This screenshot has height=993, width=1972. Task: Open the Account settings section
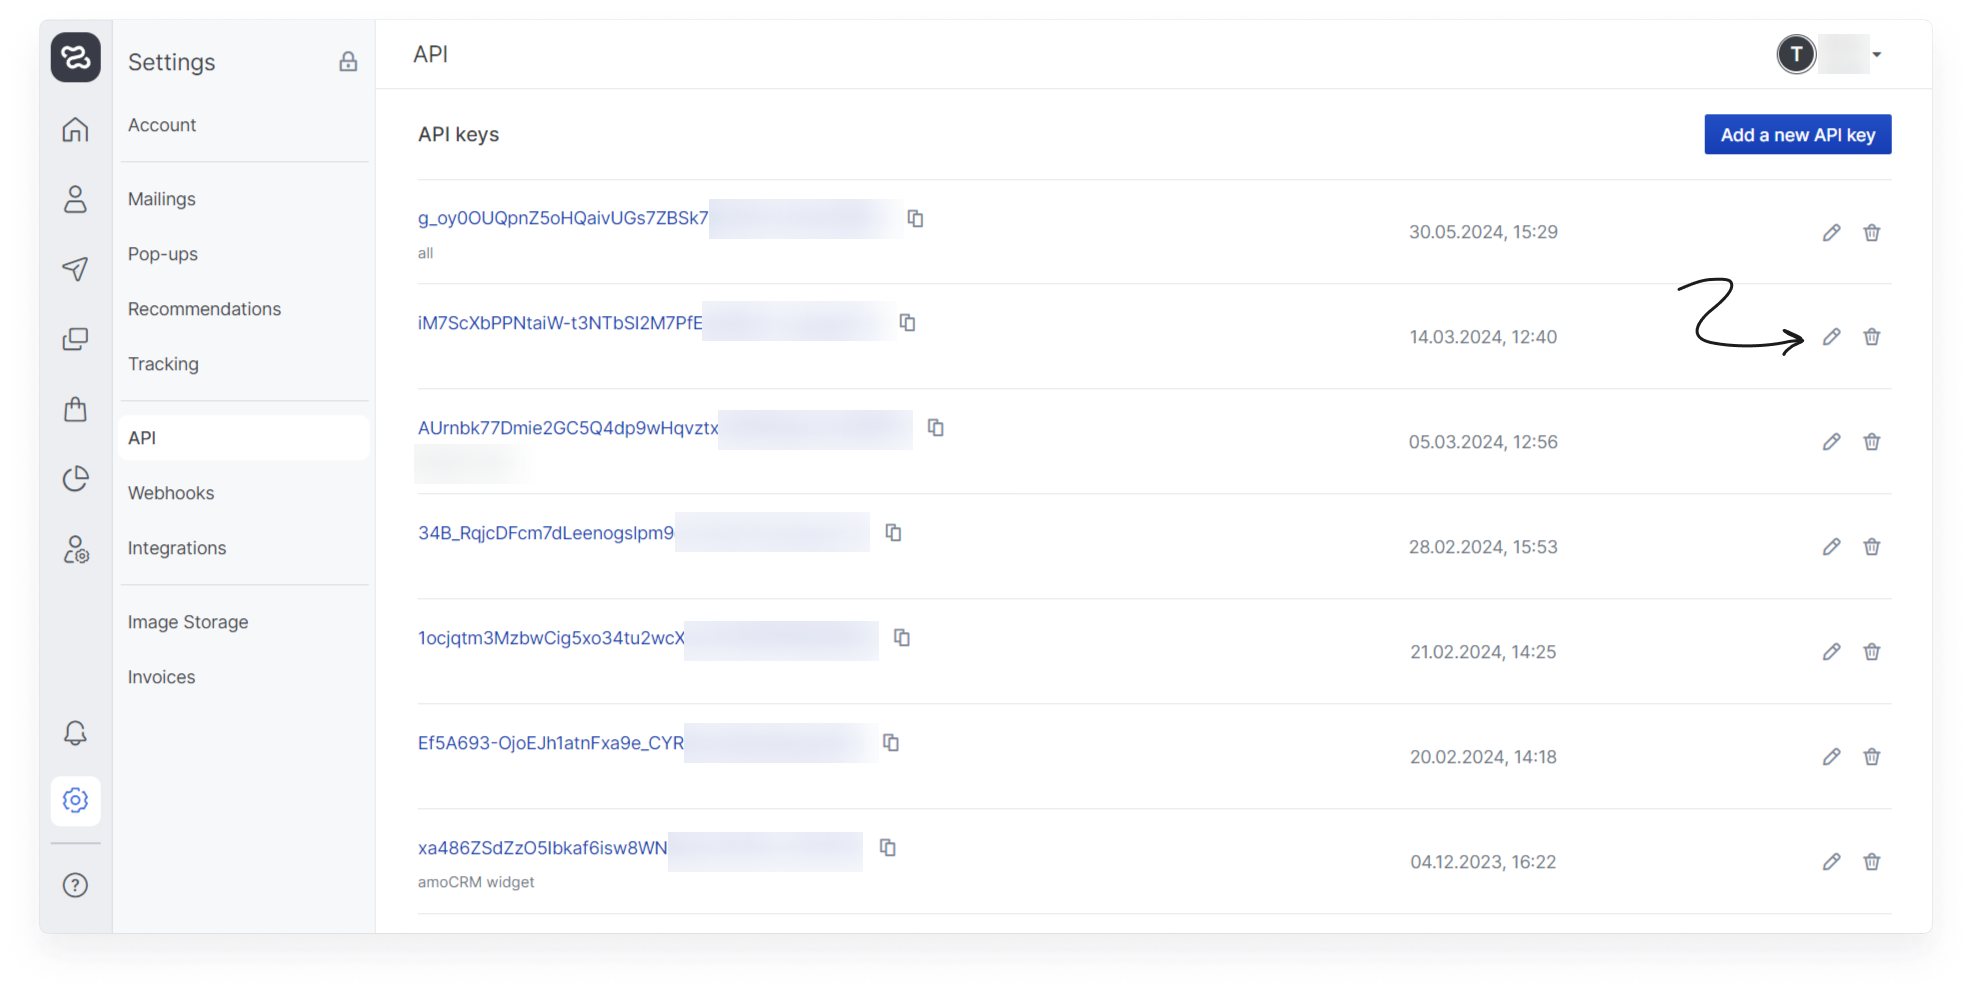[x=162, y=125]
